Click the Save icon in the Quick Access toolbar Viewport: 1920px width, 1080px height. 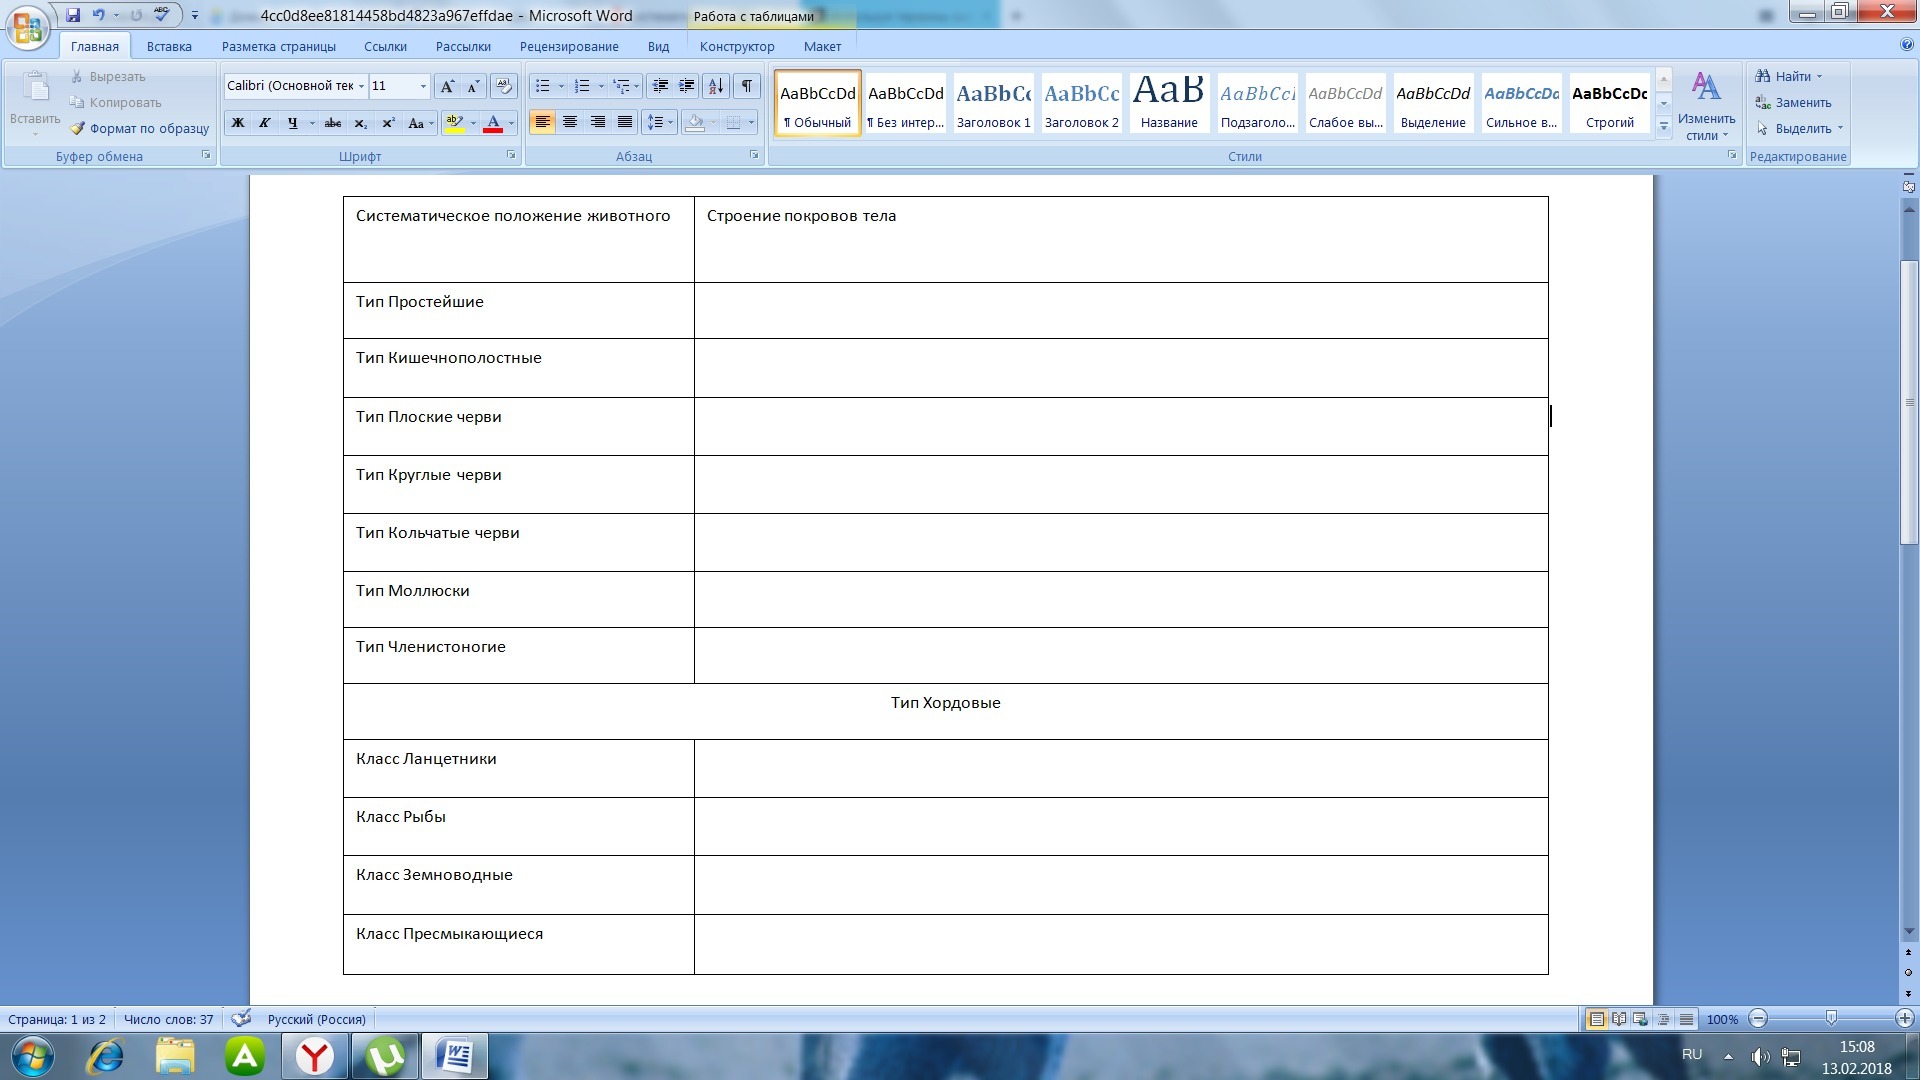73,15
